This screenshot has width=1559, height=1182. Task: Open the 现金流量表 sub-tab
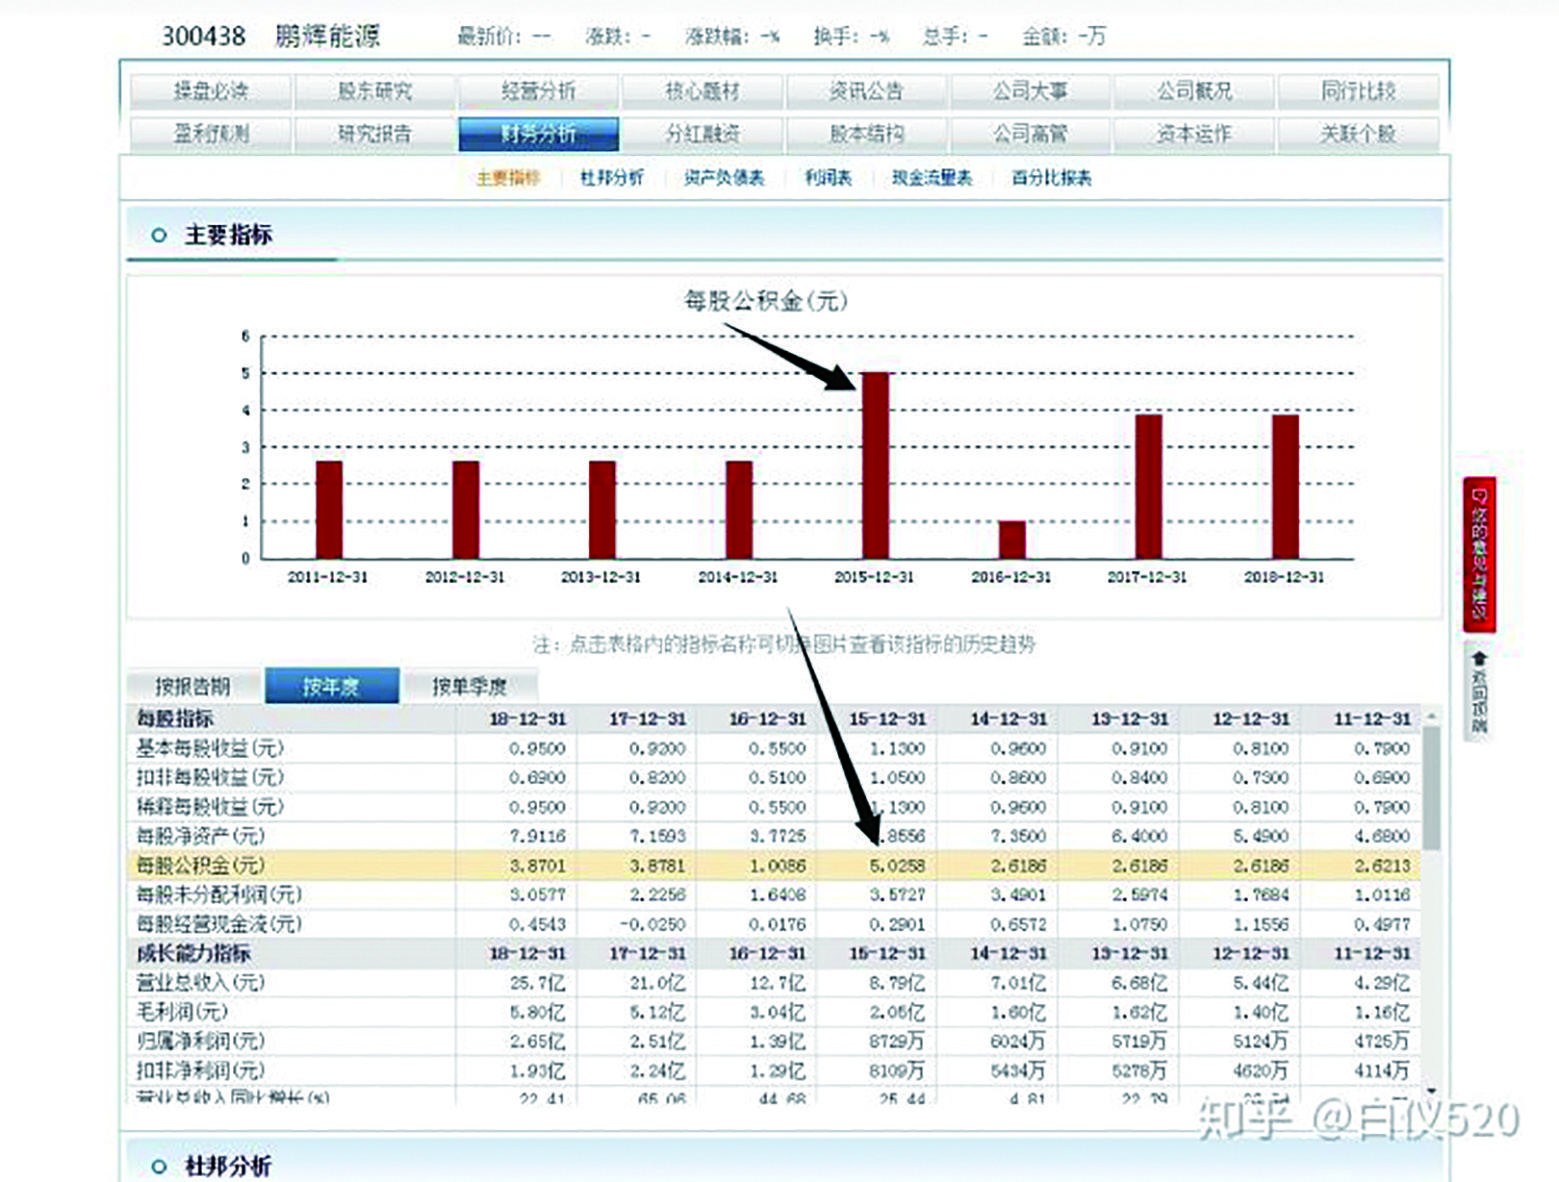coord(932,177)
